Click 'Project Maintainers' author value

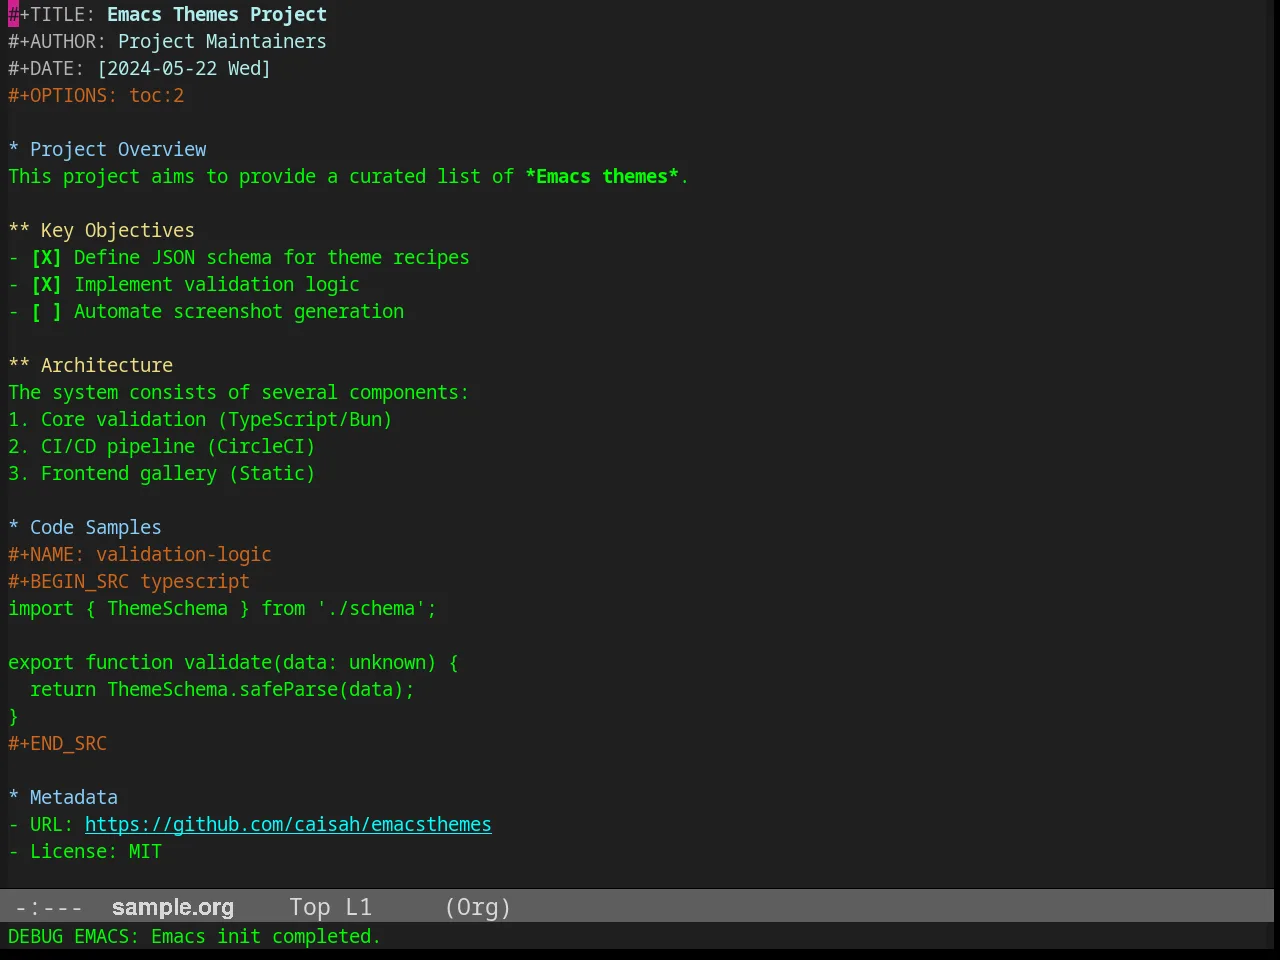[x=222, y=42]
